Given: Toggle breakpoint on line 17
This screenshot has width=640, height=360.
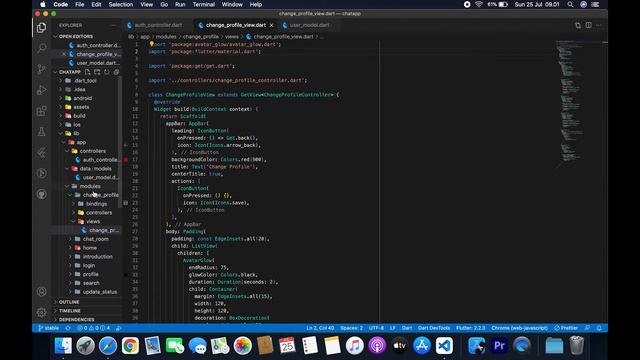Looking at the screenshot, I should point(126,160).
